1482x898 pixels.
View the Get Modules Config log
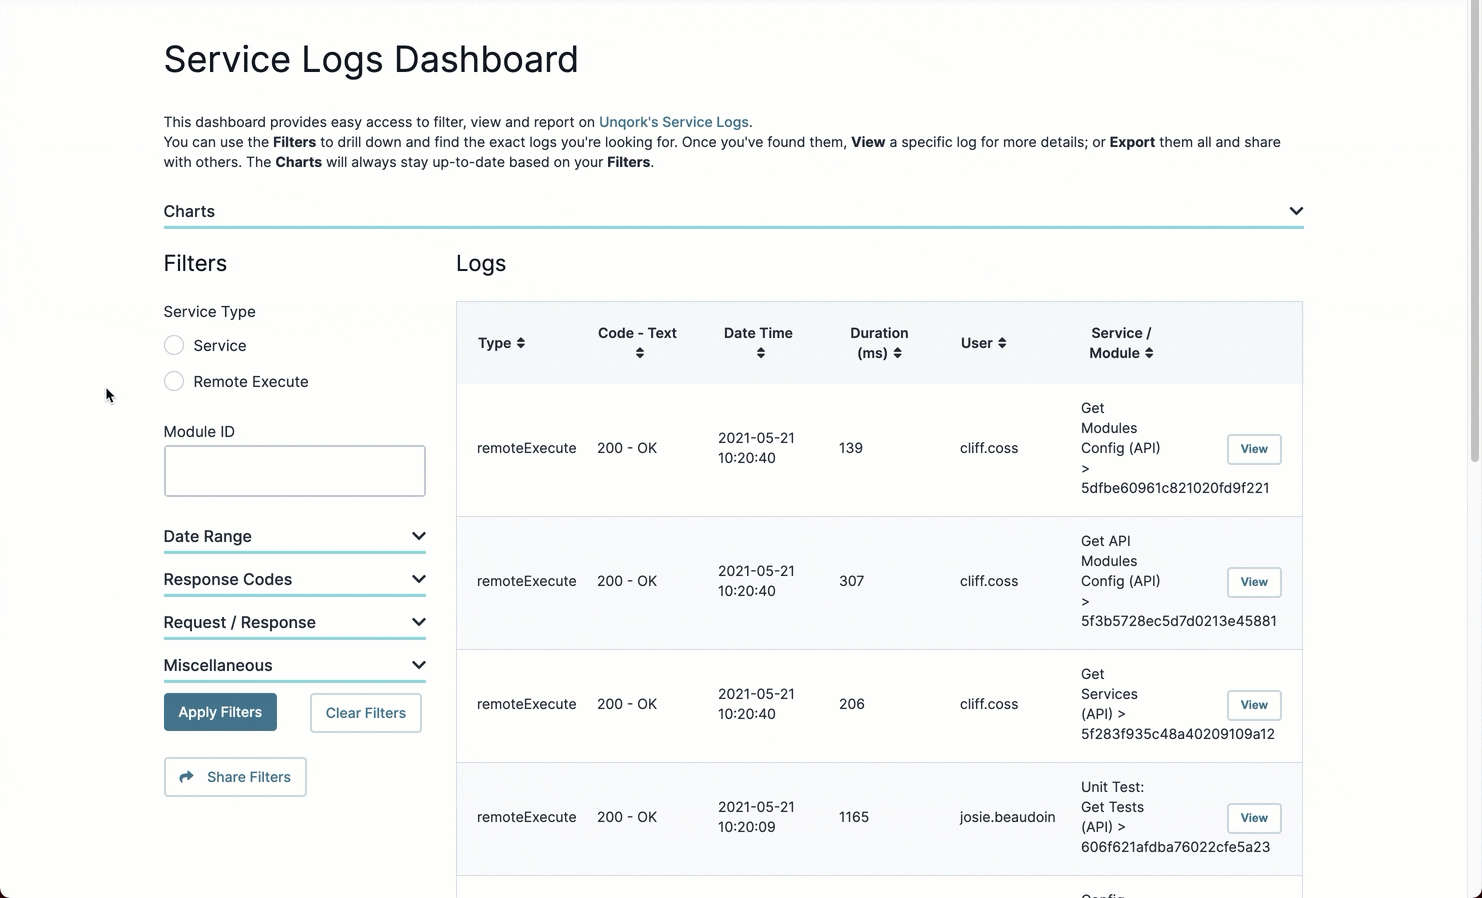click(x=1254, y=449)
